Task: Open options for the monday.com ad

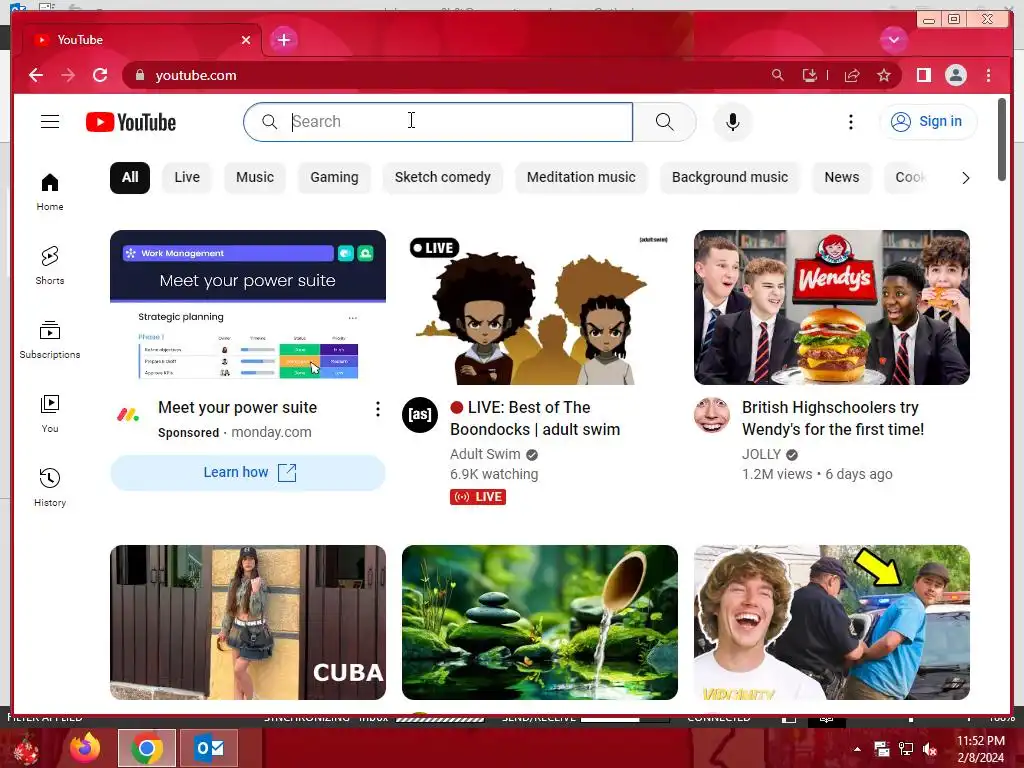Action: [x=377, y=409]
